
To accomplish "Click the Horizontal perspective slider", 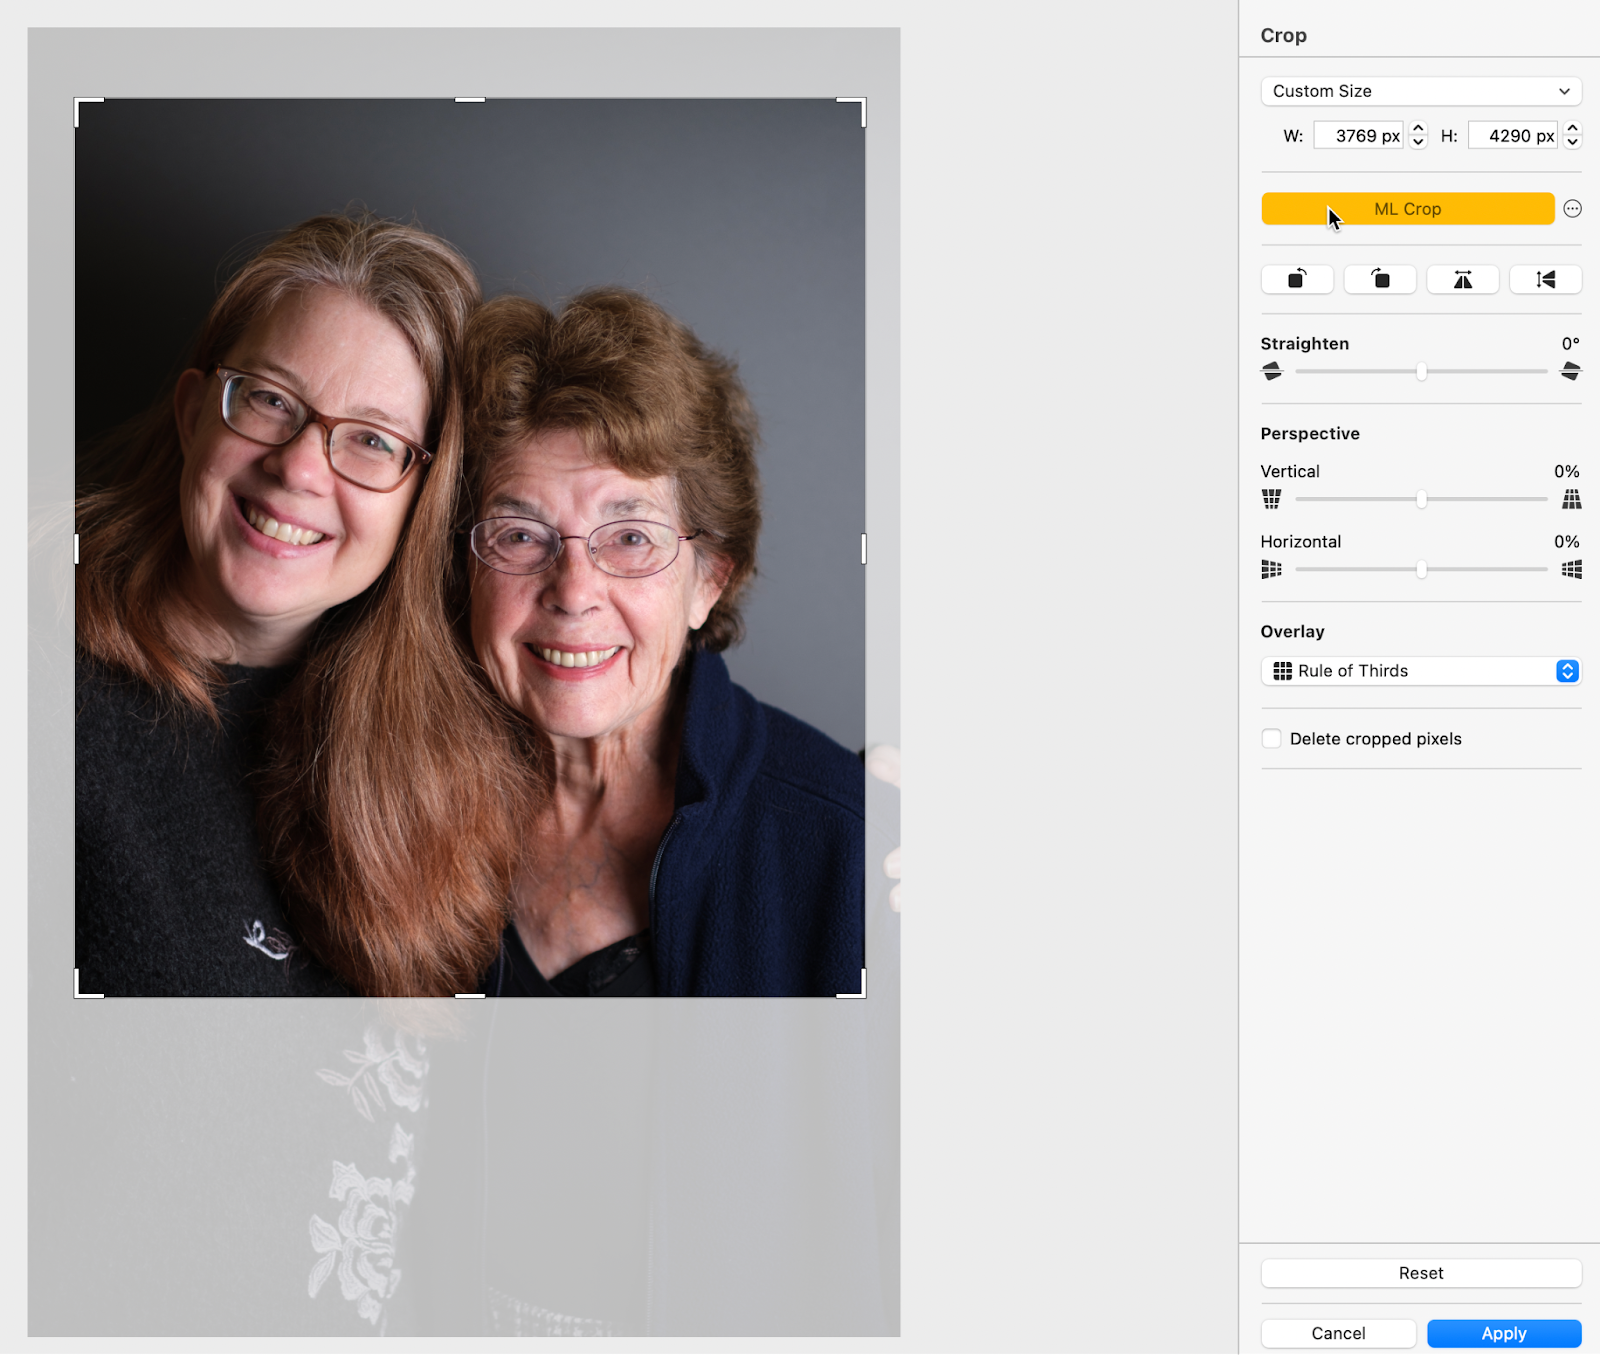I will coord(1421,570).
